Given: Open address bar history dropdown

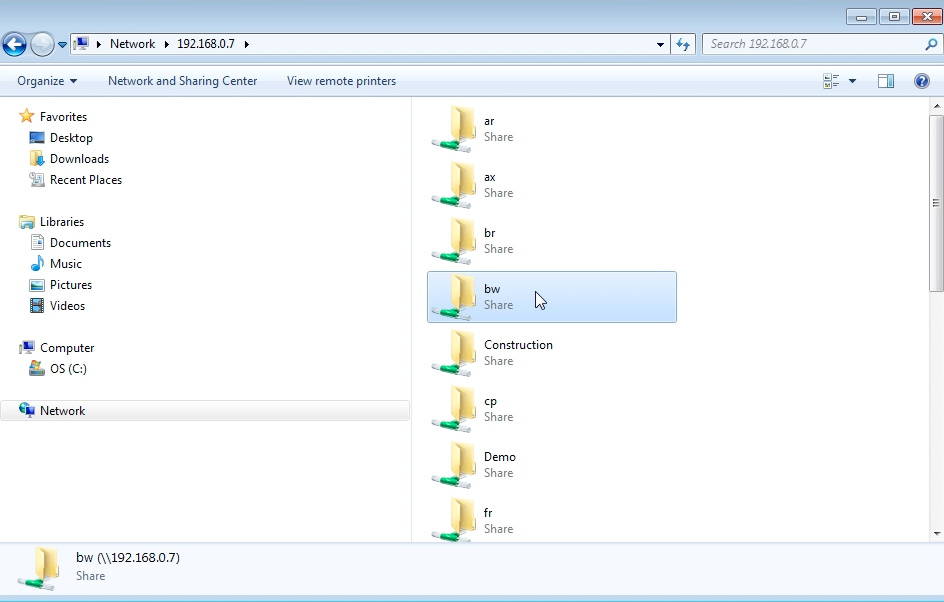Looking at the screenshot, I should [660, 44].
